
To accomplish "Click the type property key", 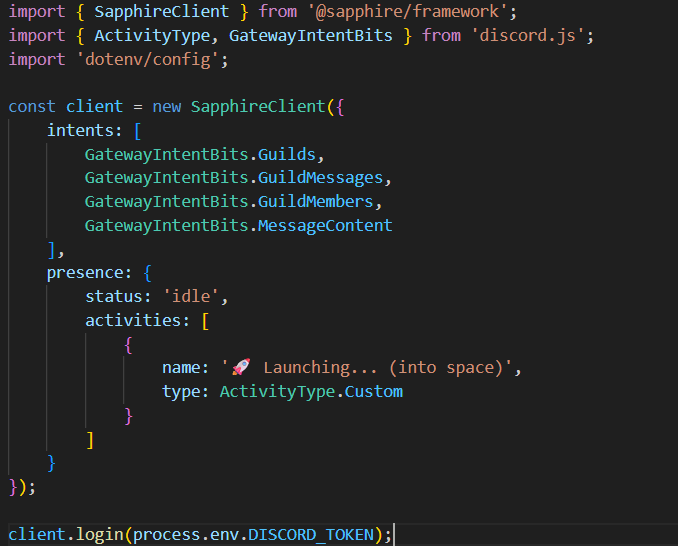I will tap(181, 392).
